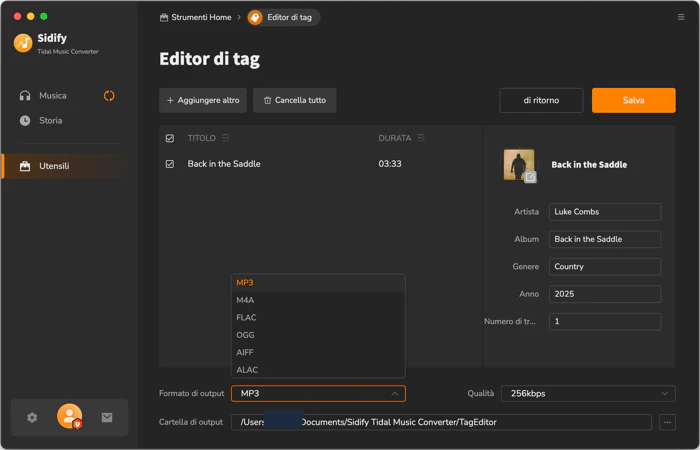Click the Sidify app logo
Viewport: 700px width, 450px height.
pyautogui.click(x=23, y=43)
